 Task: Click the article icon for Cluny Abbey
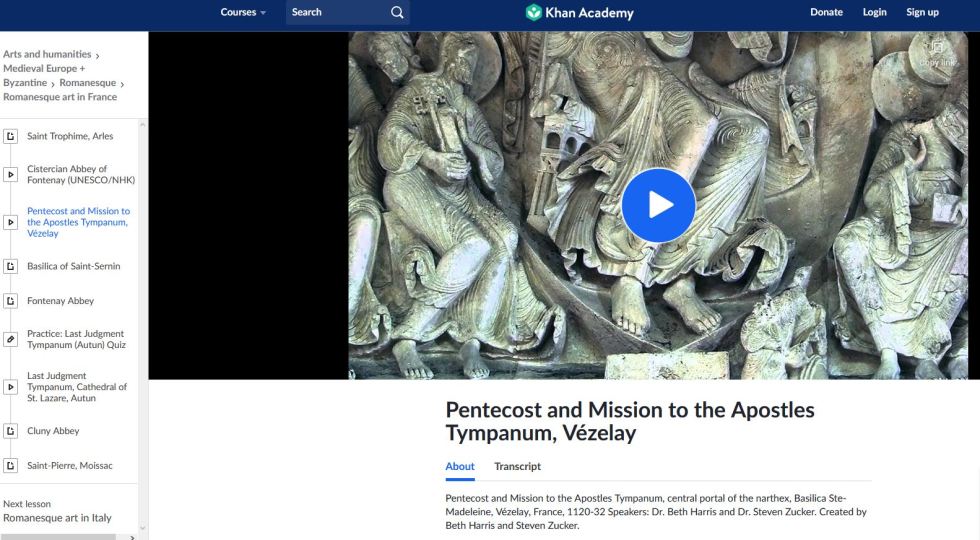[11, 431]
